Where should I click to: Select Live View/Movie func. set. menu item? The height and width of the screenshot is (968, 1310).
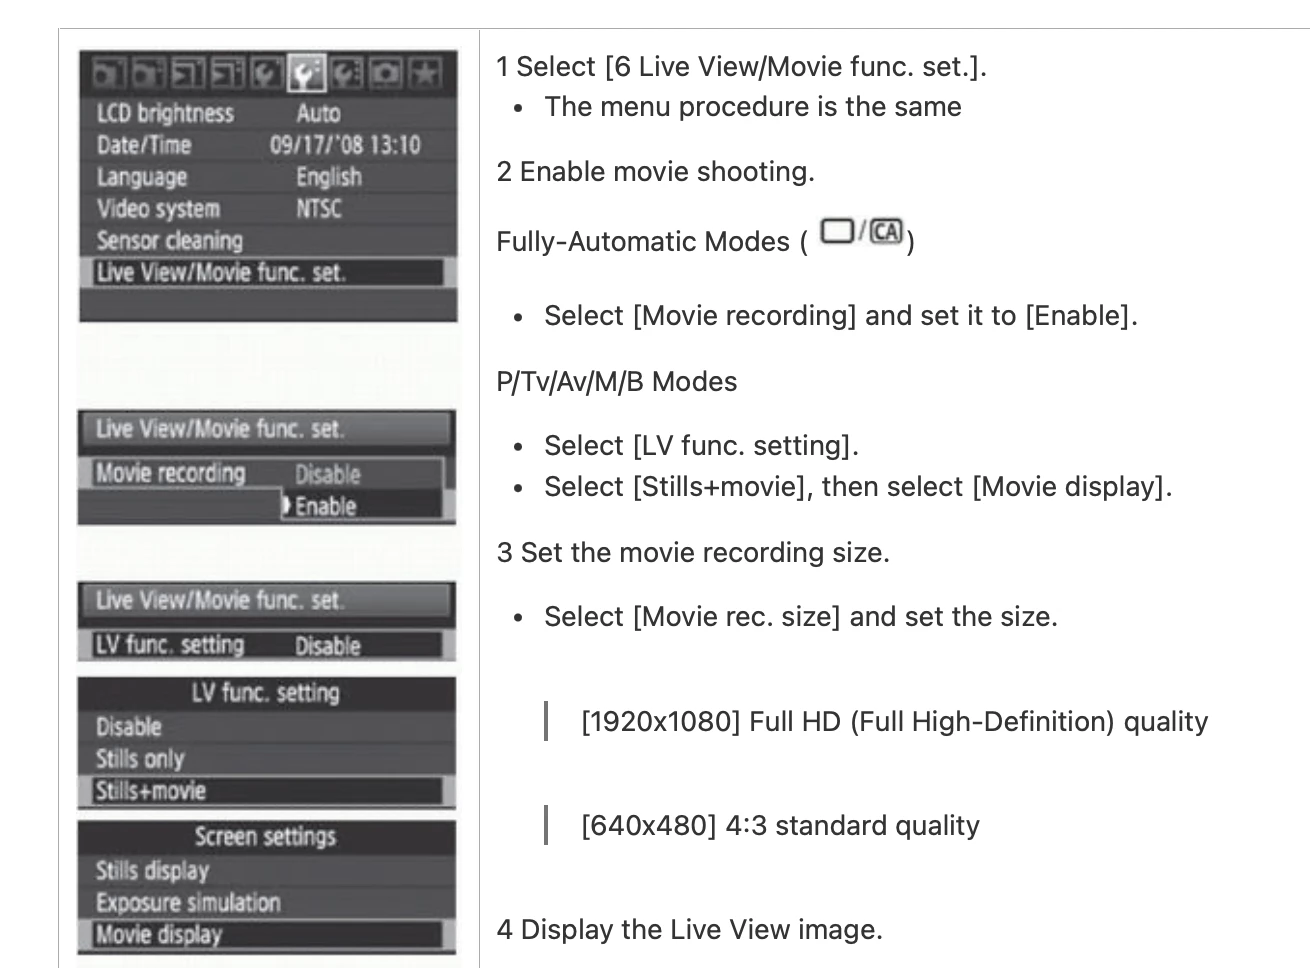click(267, 272)
